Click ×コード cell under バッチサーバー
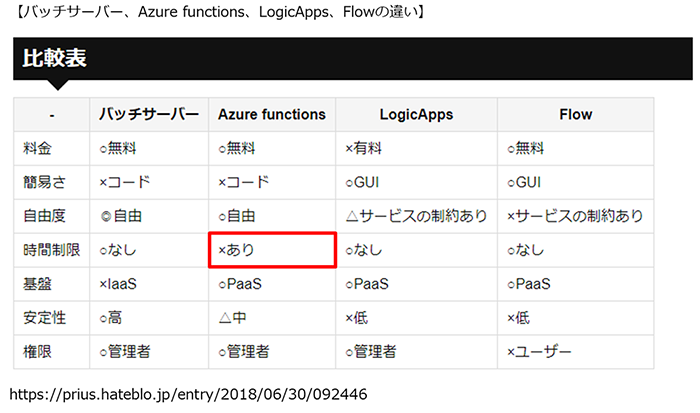This screenshot has height=413, width=700. pyautogui.click(x=149, y=182)
